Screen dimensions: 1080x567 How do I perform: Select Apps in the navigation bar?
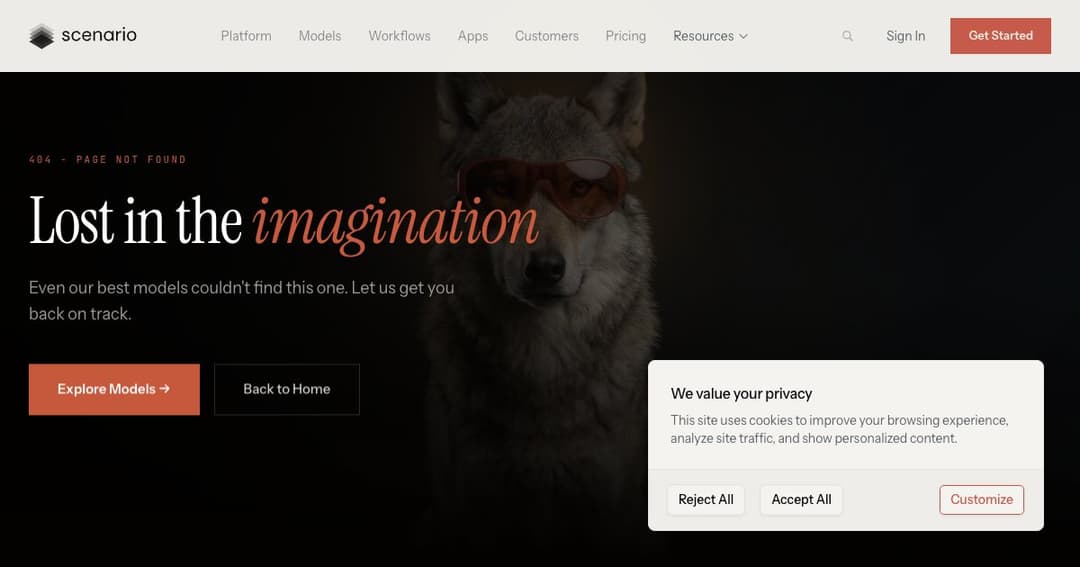click(472, 36)
